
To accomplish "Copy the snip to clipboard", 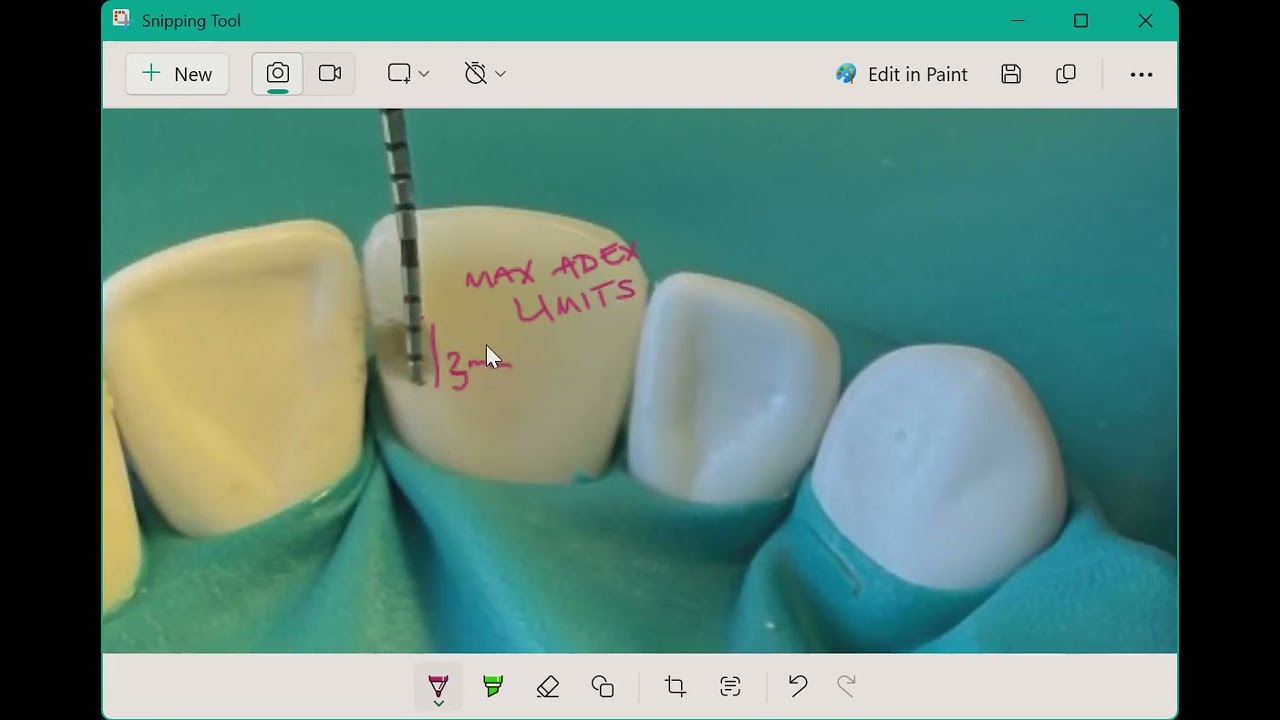I will pyautogui.click(x=1066, y=74).
